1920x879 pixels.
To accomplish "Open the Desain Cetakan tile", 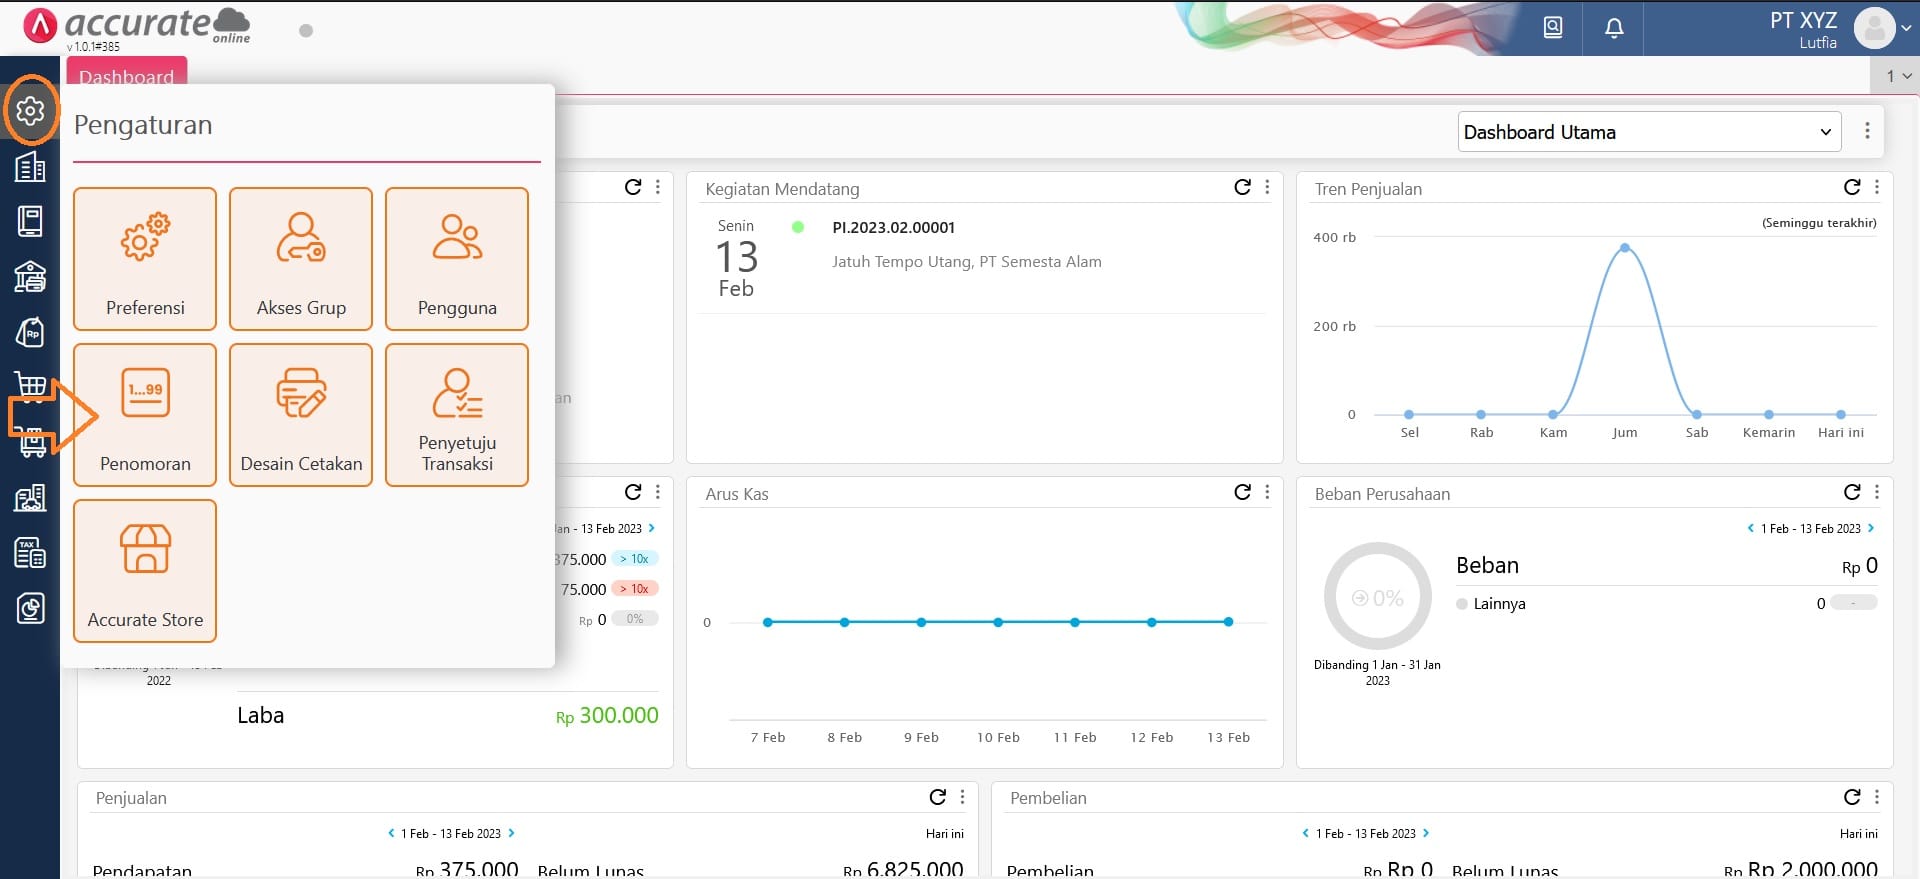I will click(301, 415).
